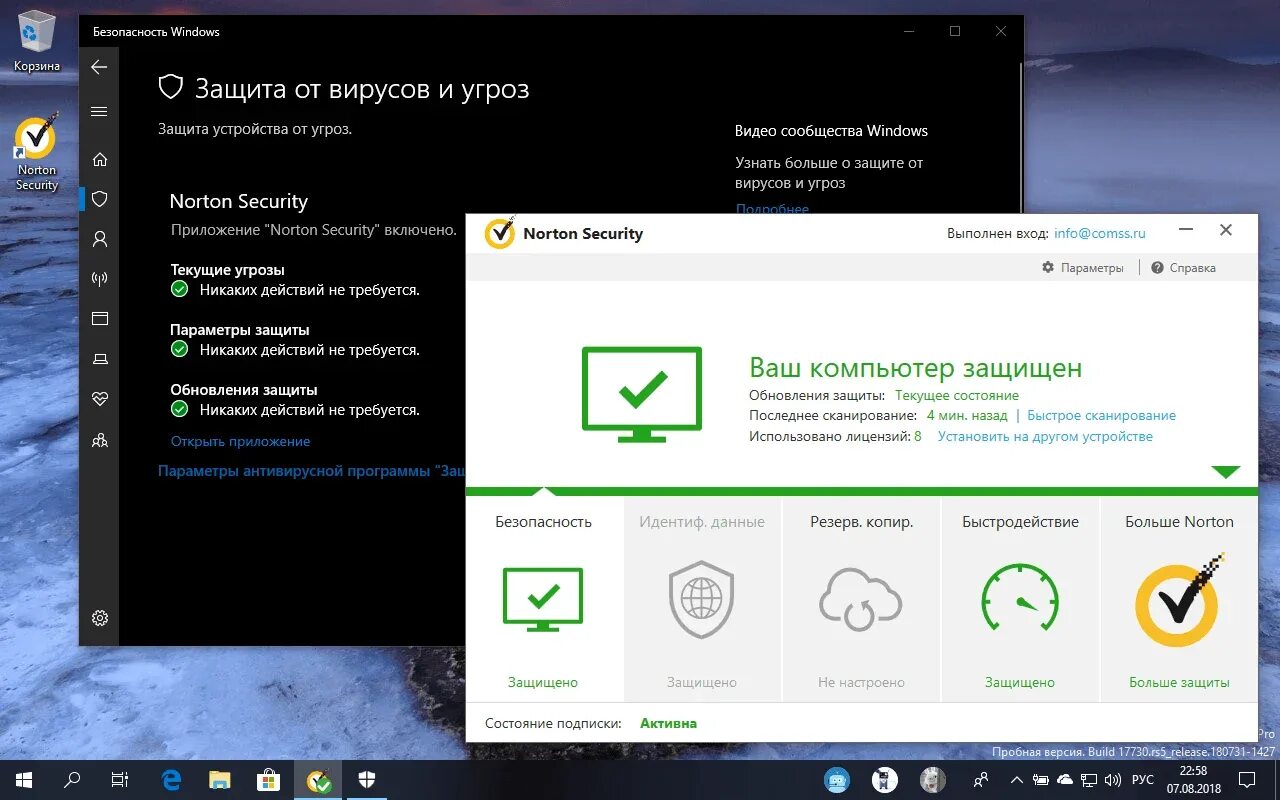1280x800 pixels.
Task: Open hamburger menu in Windows Security
Action: point(99,112)
